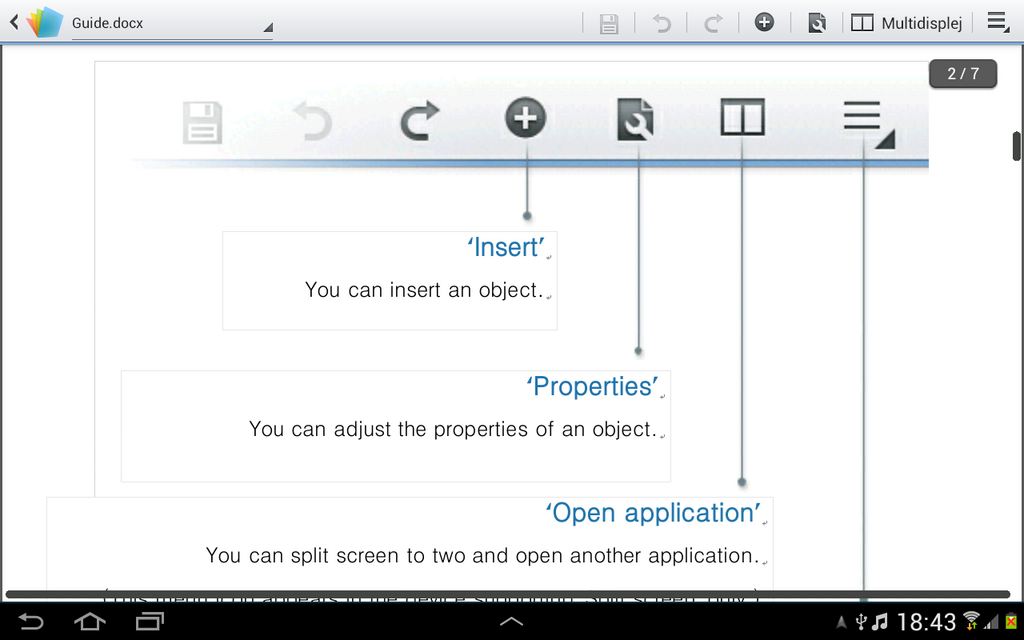Click the 2 / 7 page indicator

(963, 74)
